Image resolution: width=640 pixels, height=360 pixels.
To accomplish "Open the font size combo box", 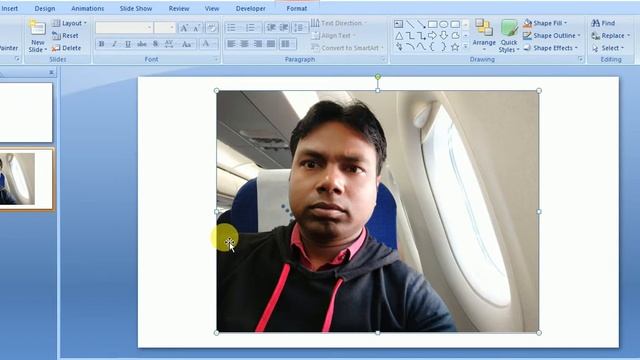I will pos(165,28).
